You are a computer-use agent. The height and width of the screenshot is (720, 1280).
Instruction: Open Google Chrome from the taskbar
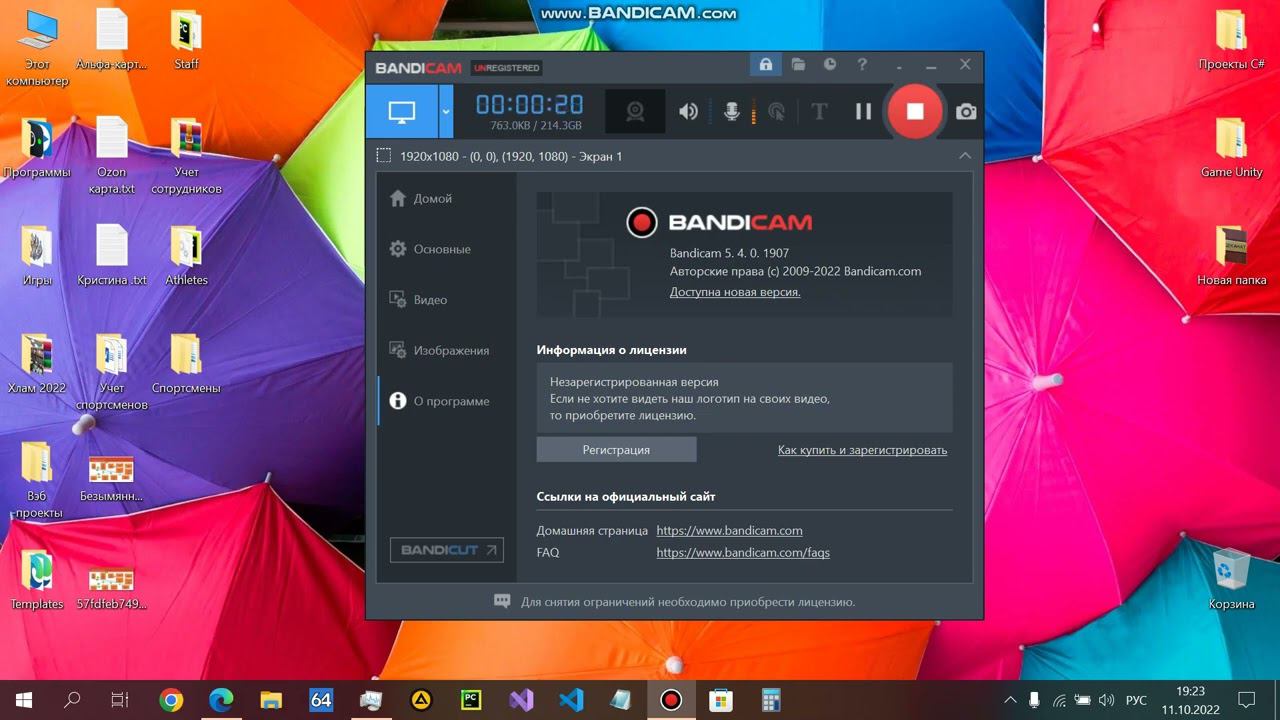pyautogui.click(x=171, y=700)
